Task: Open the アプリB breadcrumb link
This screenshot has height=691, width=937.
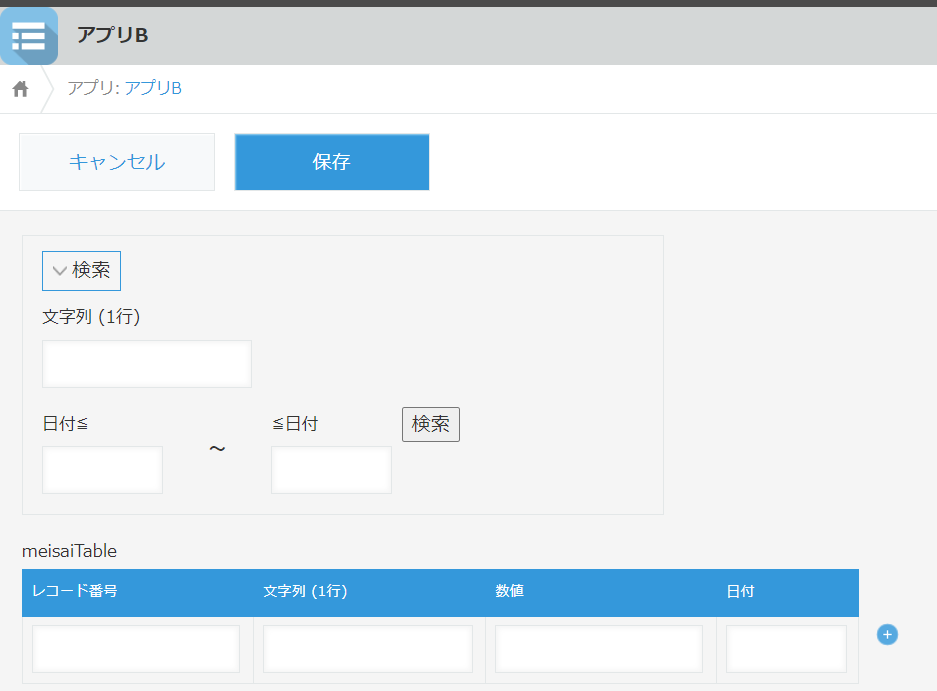Action: click(153, 88)
